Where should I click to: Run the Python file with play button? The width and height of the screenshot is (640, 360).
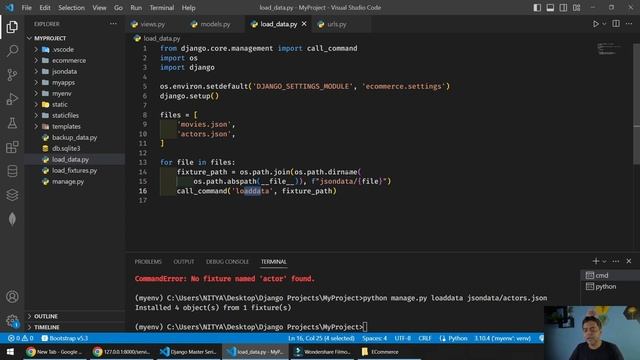pyautogui.click(x=596, y=24)
